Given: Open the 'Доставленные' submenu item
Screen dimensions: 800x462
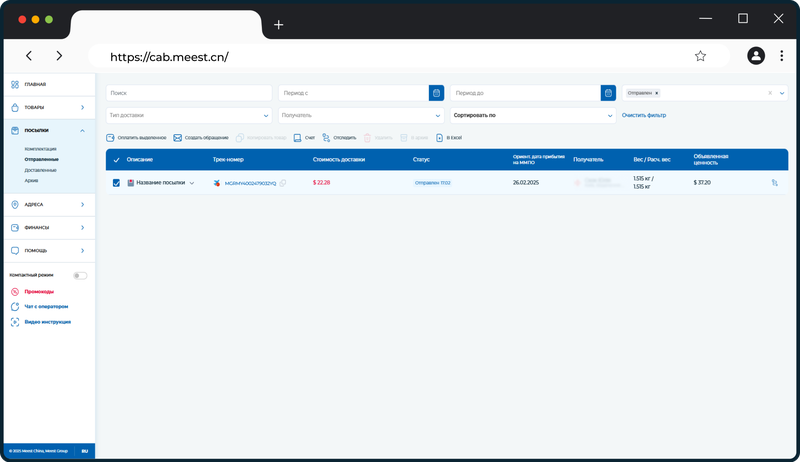Looking at the screenshot, I should tap(40, 170).
